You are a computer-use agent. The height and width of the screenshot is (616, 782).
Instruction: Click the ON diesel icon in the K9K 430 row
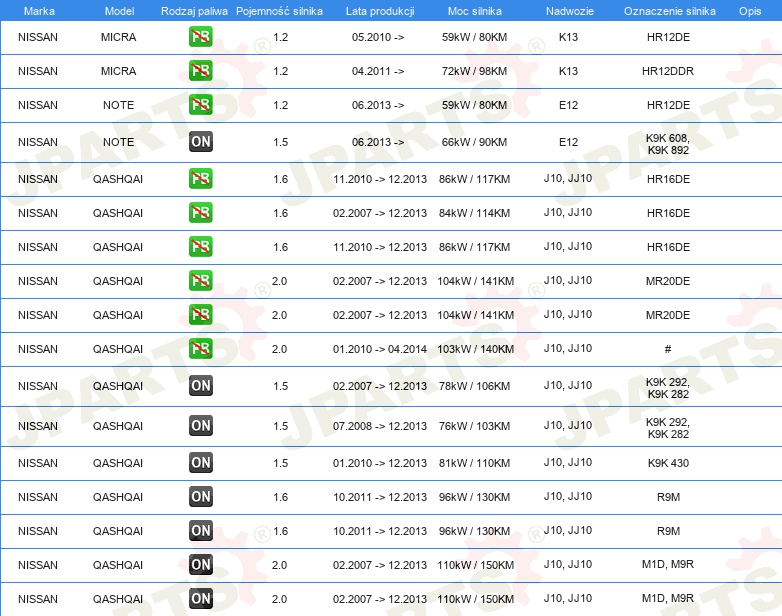[200, 463]
